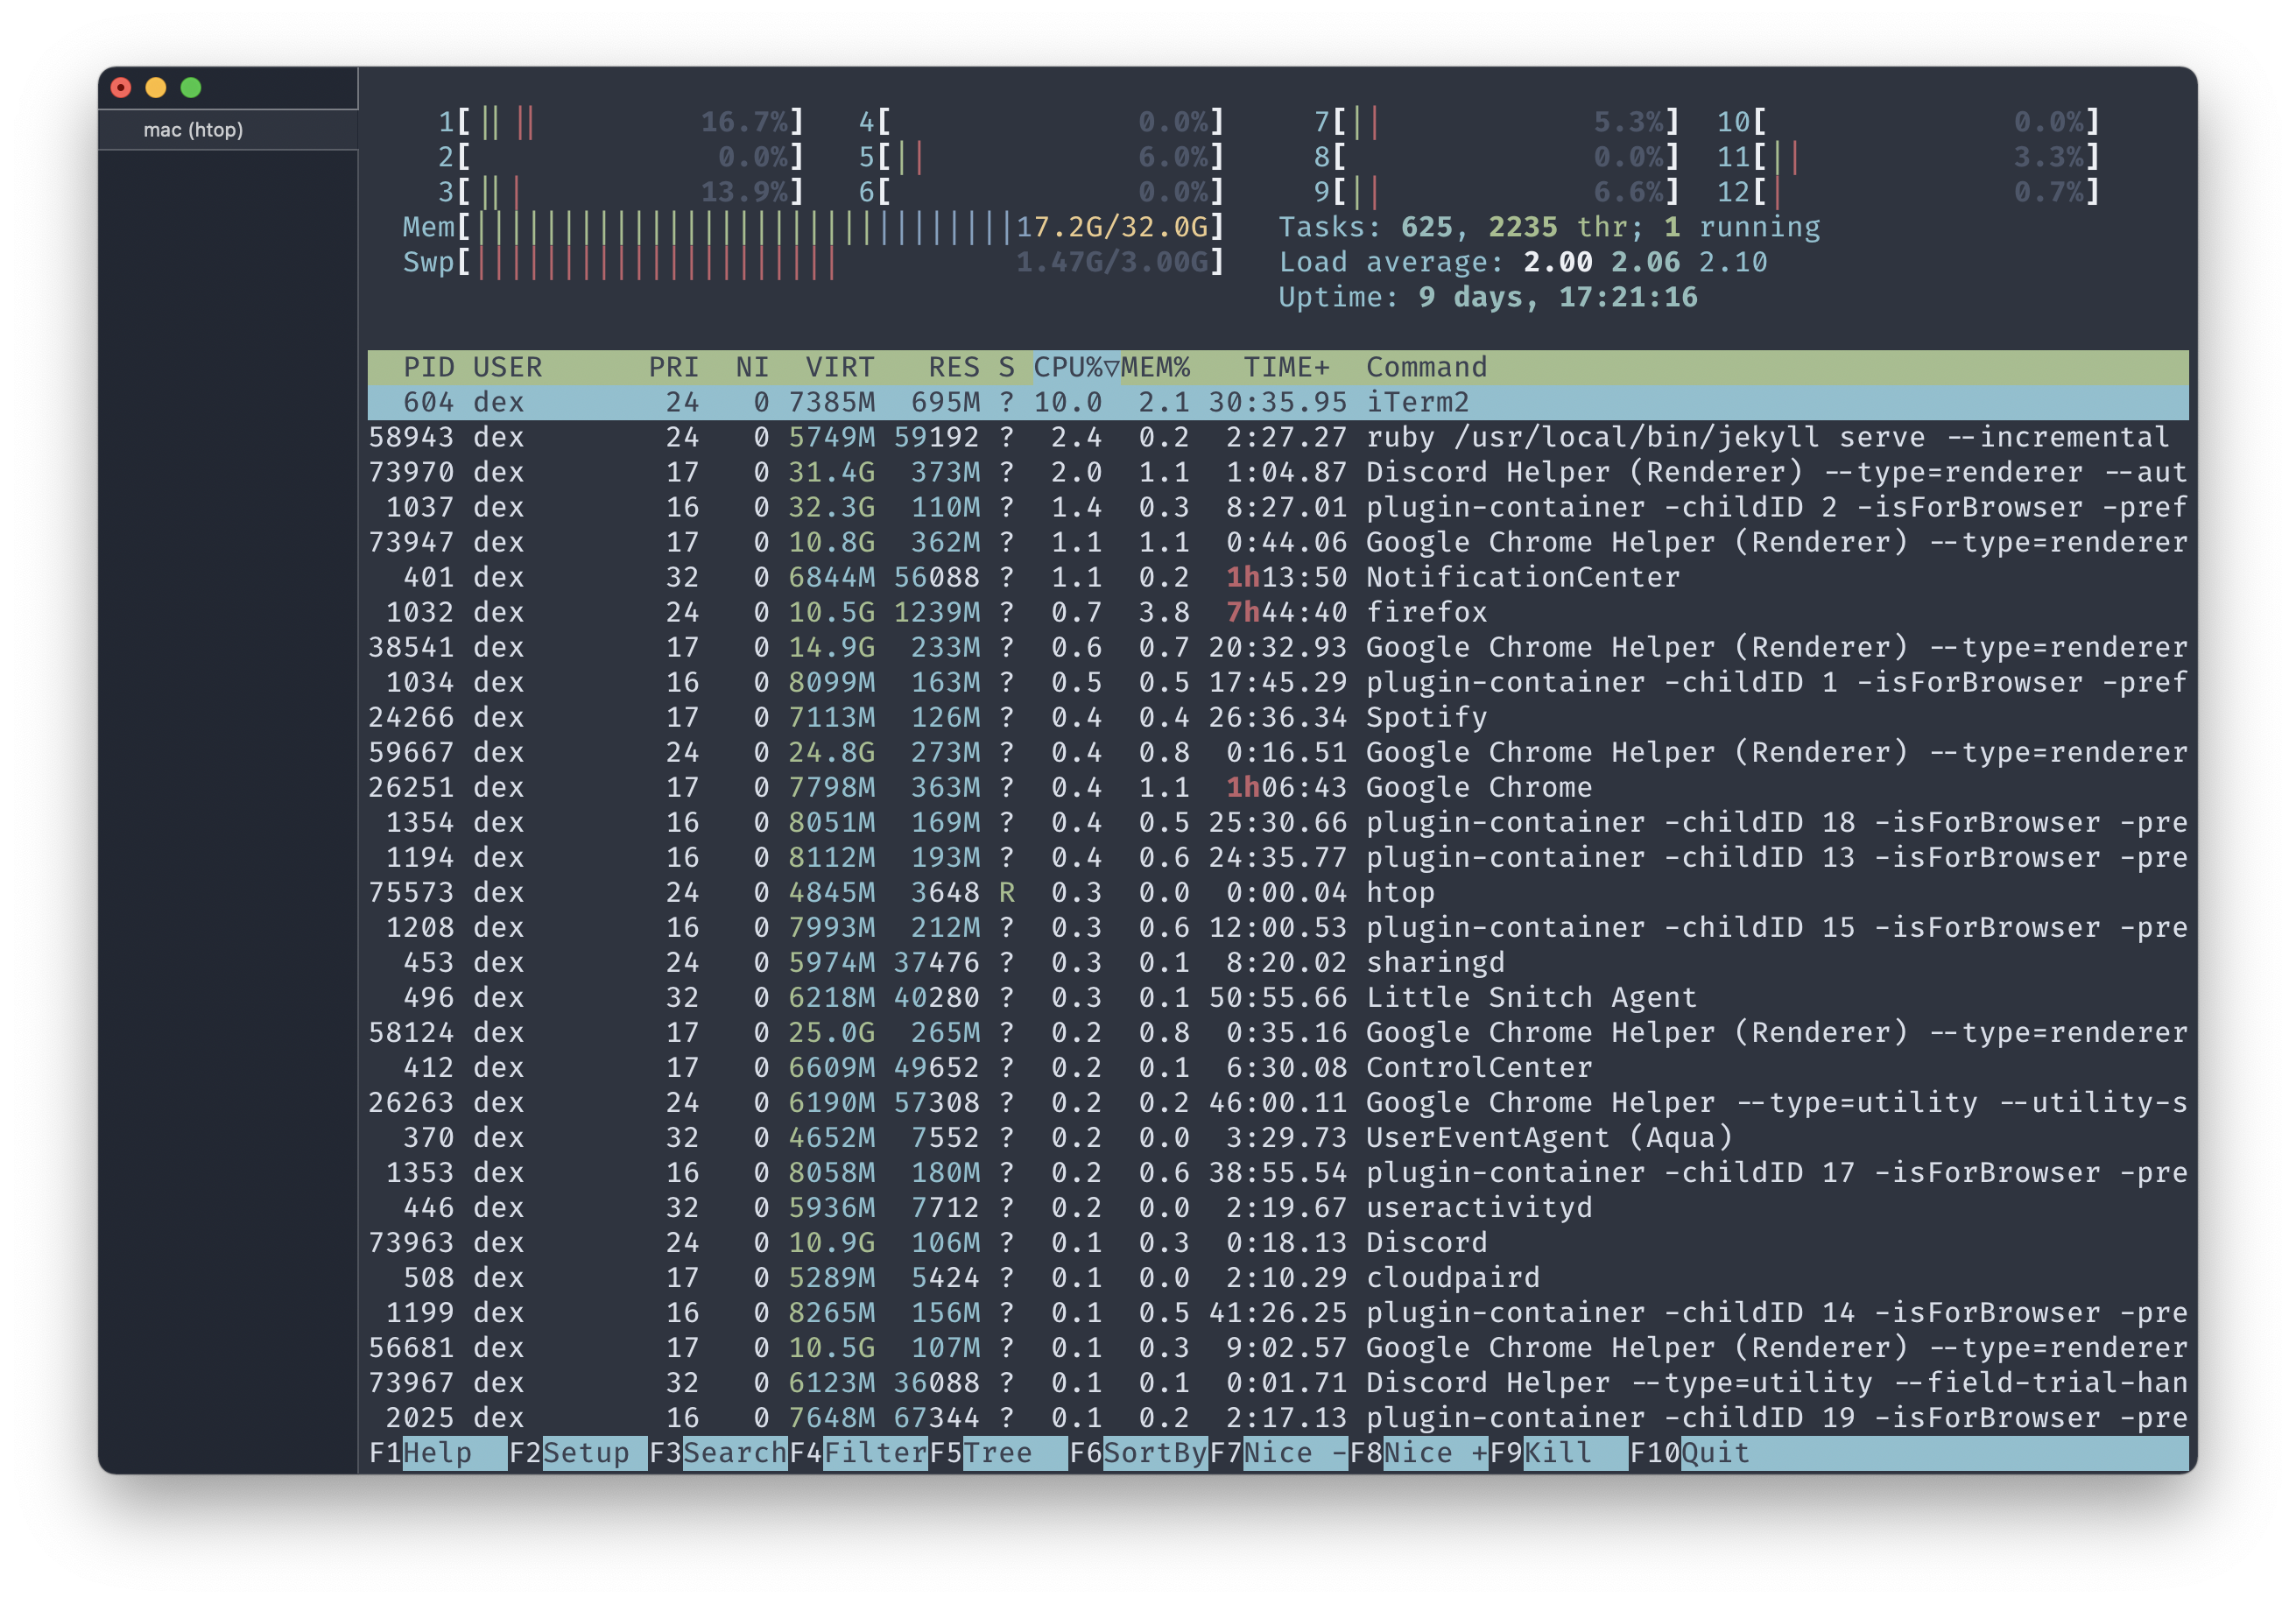Select the Spotify process row

coord(1278,717)
